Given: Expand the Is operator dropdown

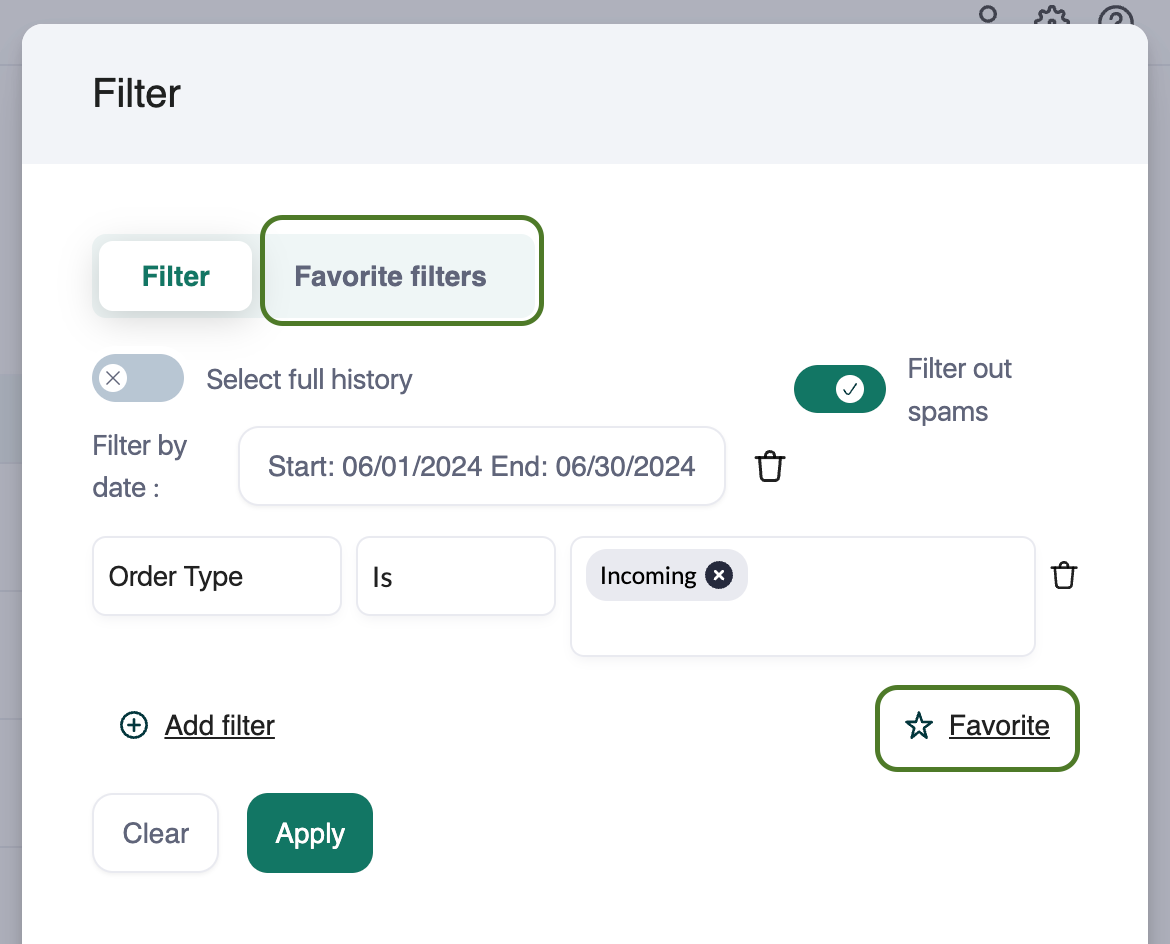Looking at the screenshot, I should 455,577.
